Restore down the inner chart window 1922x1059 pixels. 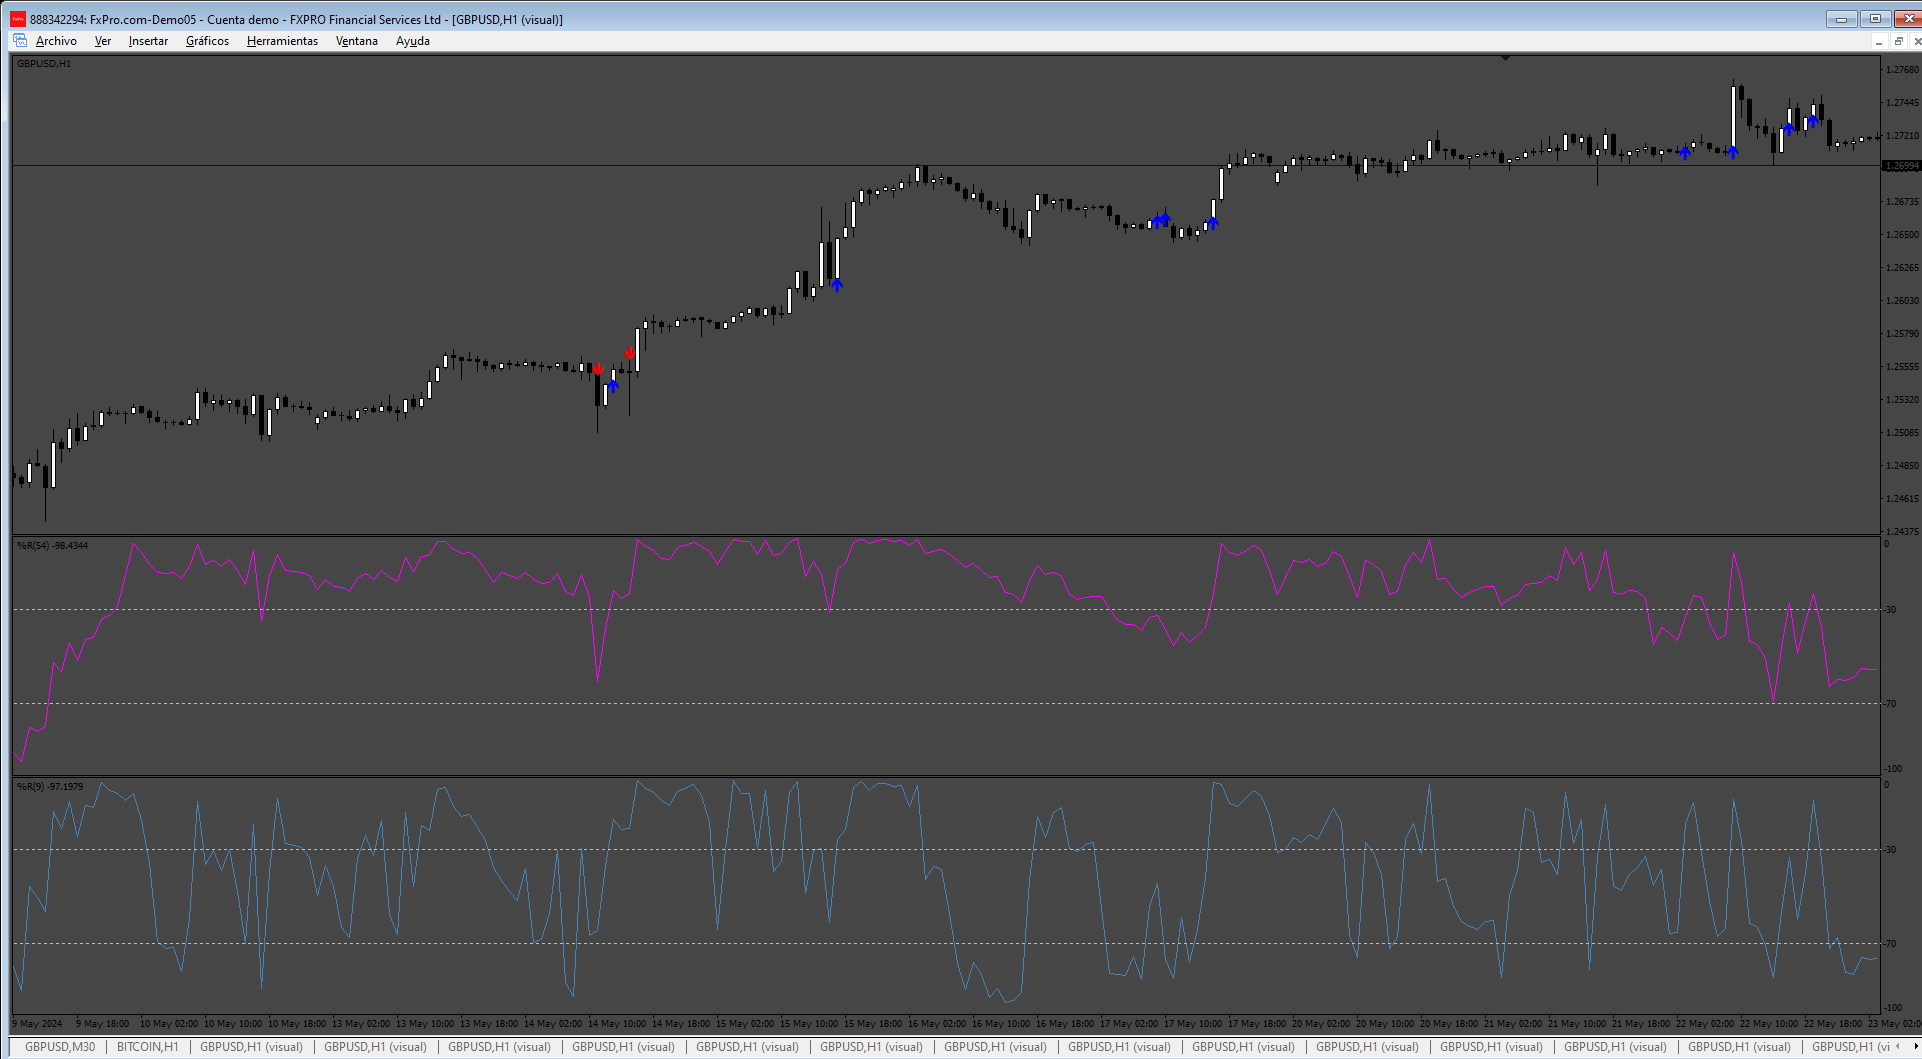click(1898, 41)
